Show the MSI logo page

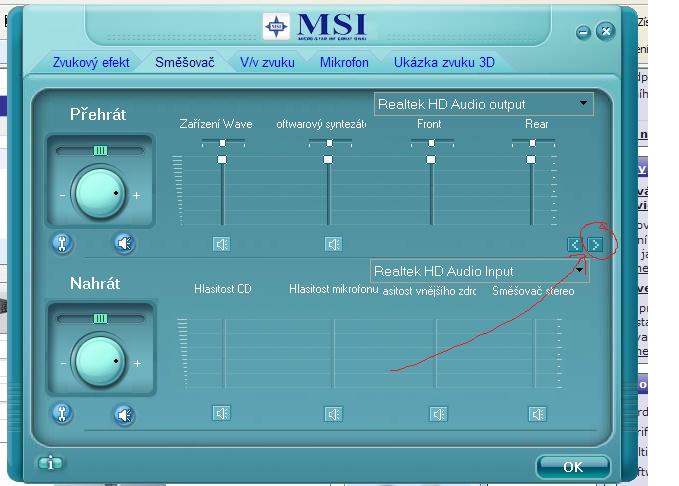[x=315, y=26]
